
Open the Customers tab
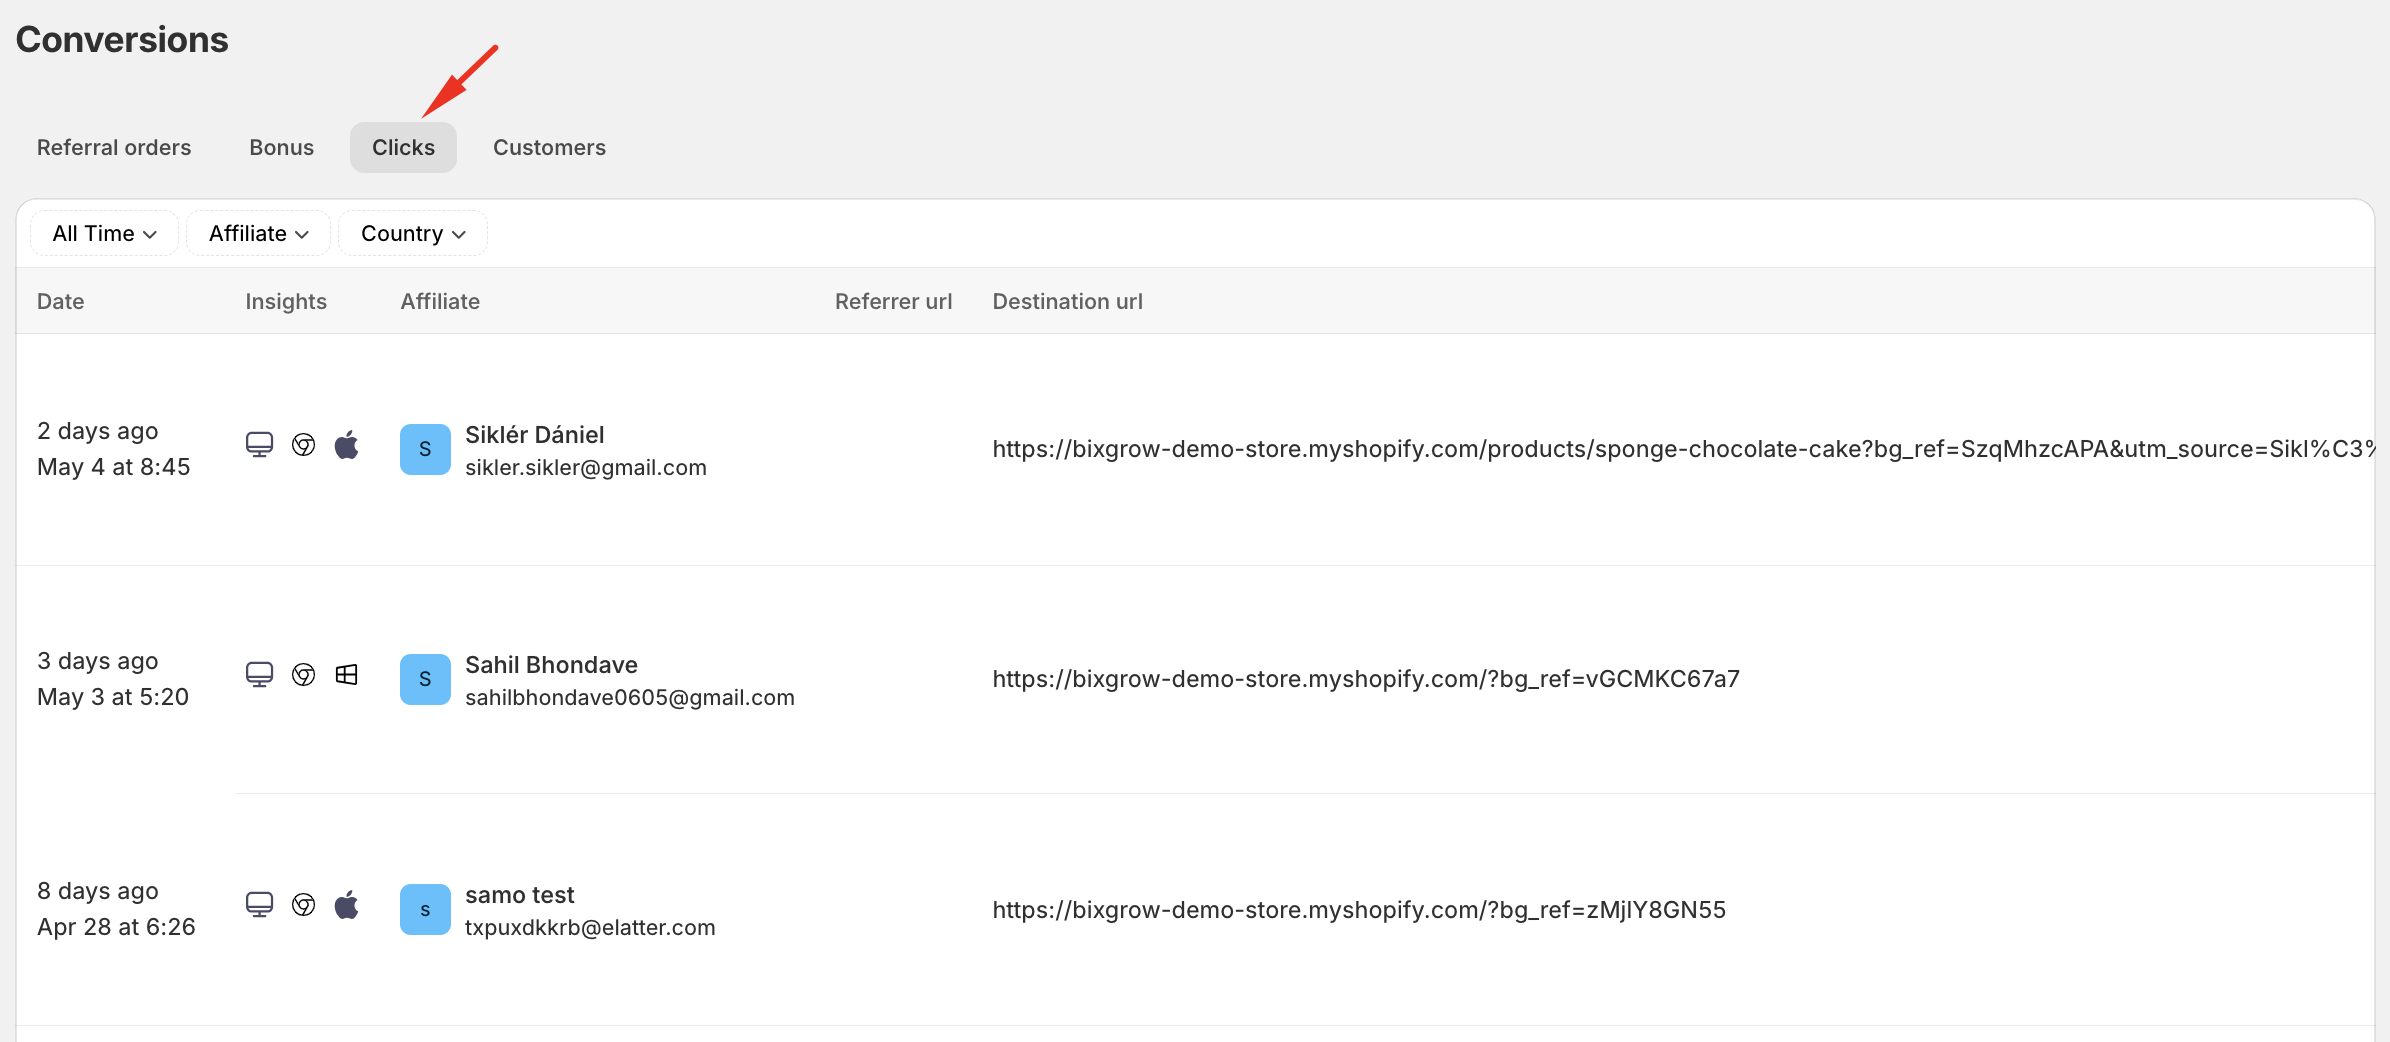click(x=549, y=147)
